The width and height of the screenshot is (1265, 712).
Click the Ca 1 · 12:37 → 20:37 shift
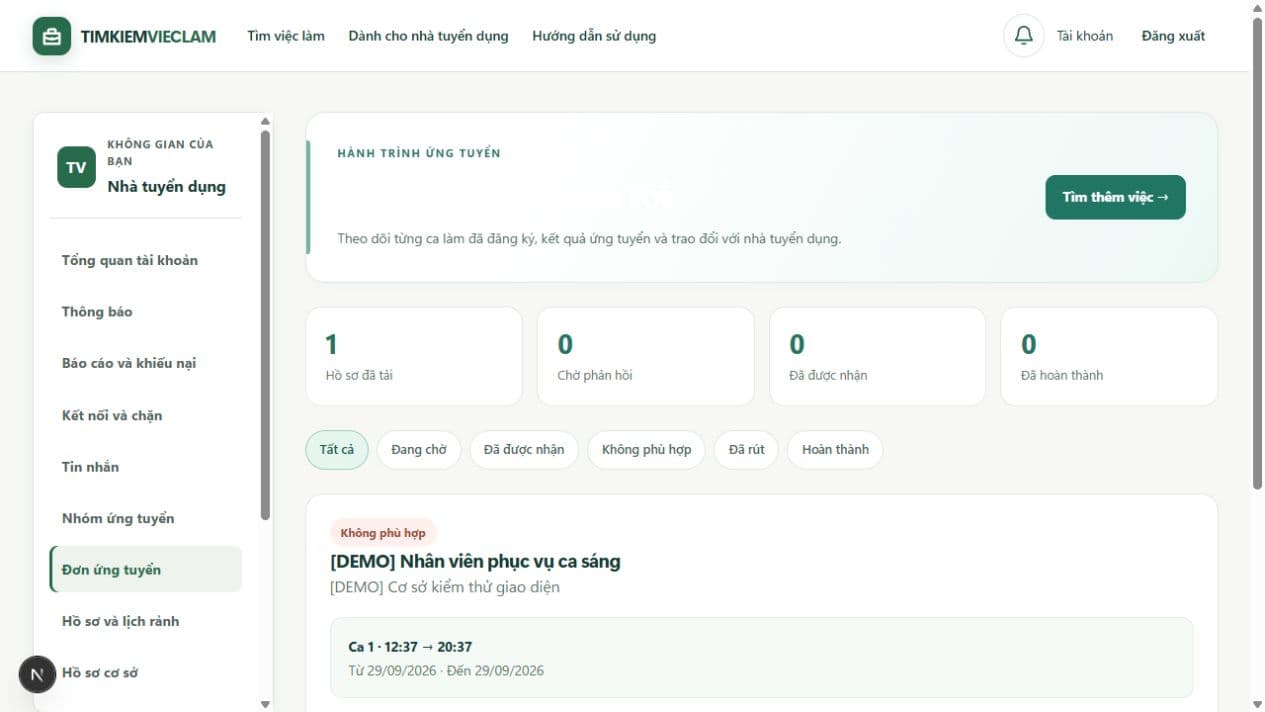pos(762,657)
